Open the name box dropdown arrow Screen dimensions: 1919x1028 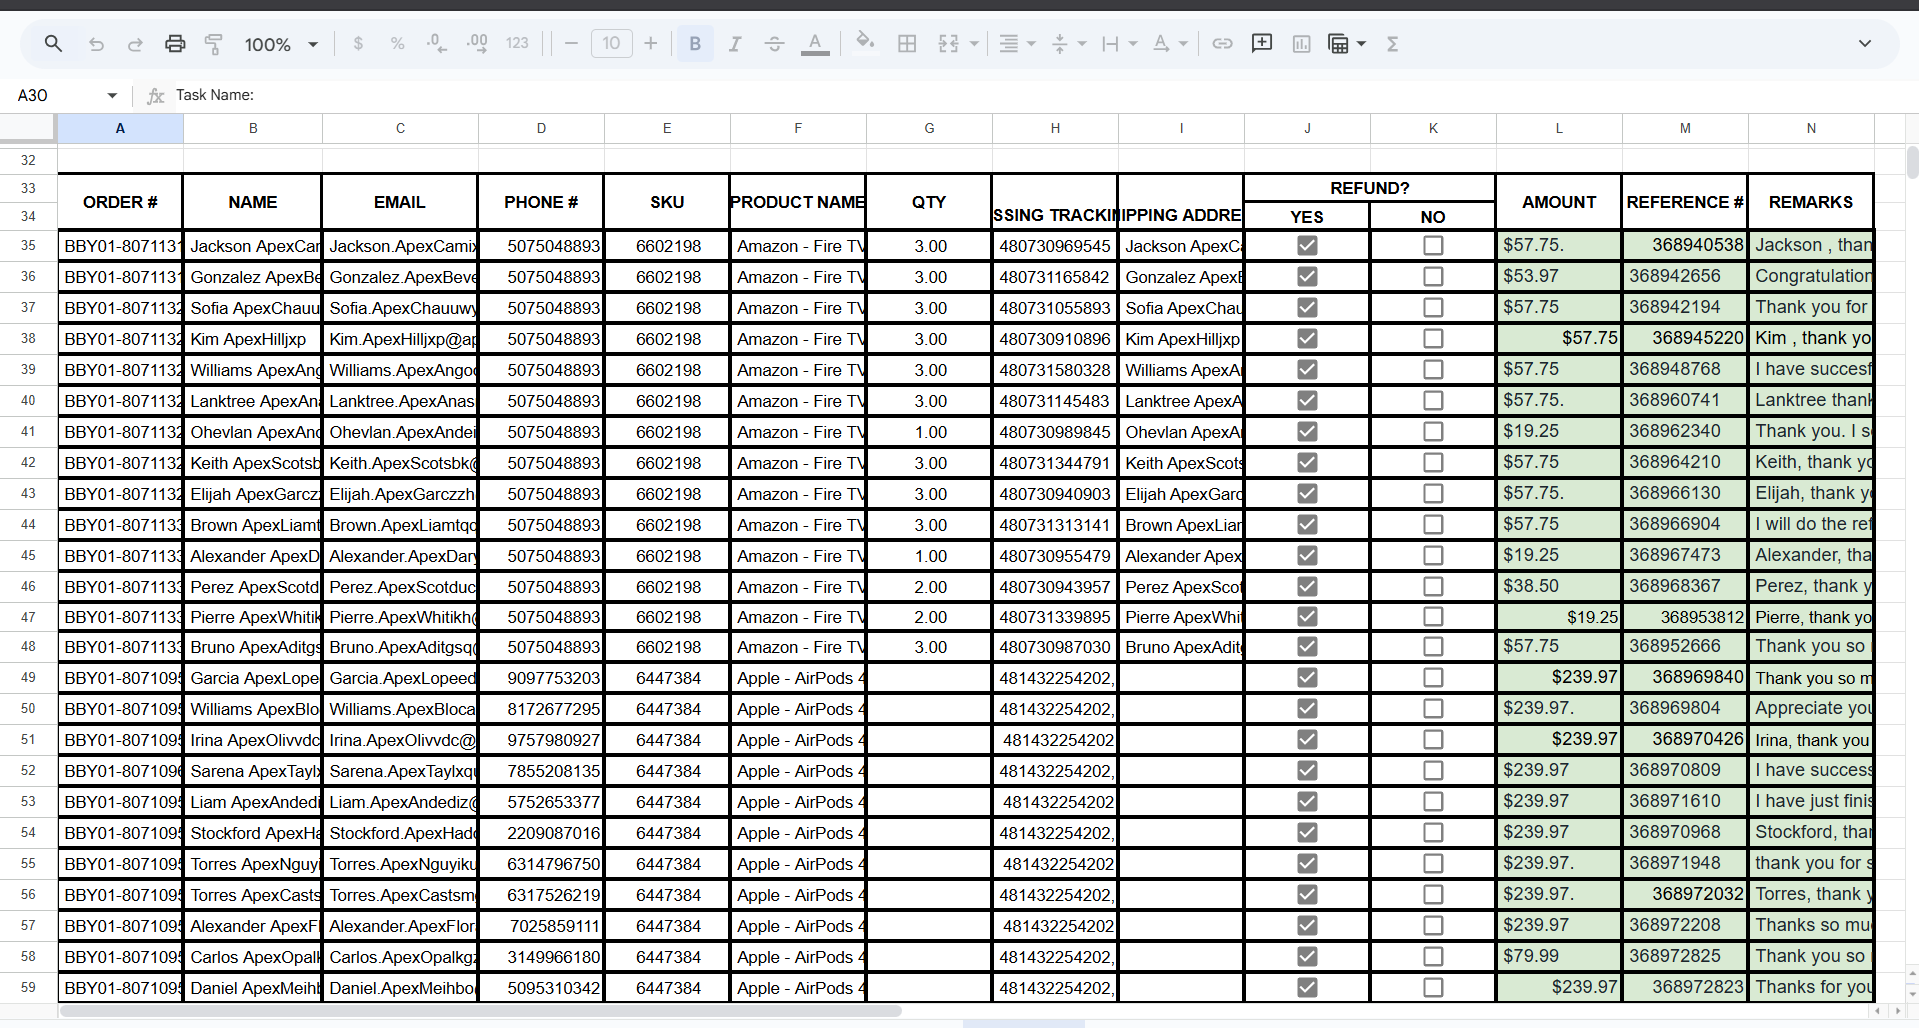[x=112, y=95]
